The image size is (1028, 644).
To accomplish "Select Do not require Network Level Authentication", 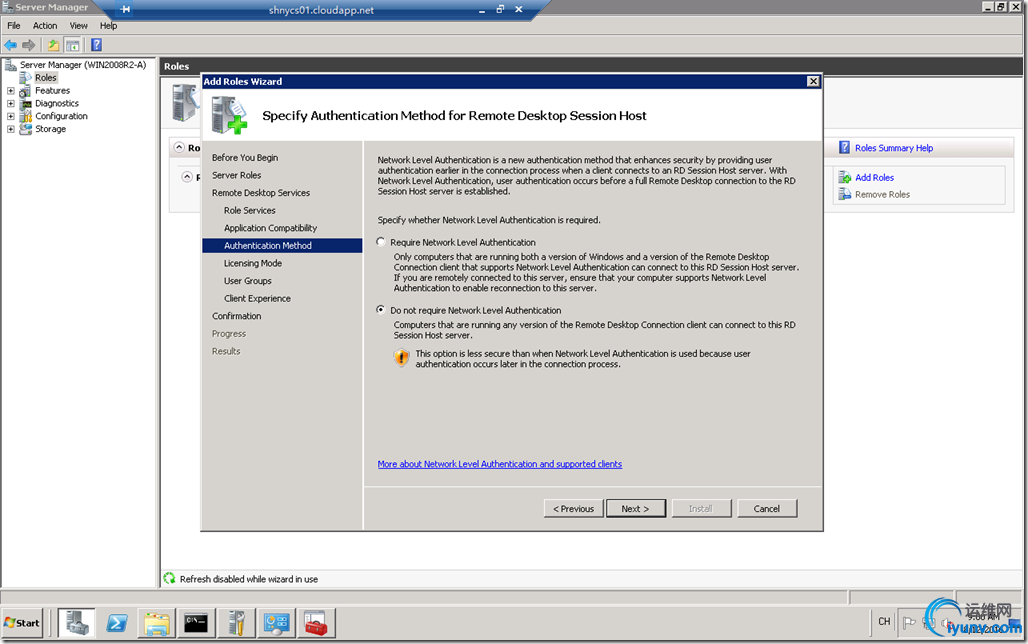I will click(x=381, y=310).
